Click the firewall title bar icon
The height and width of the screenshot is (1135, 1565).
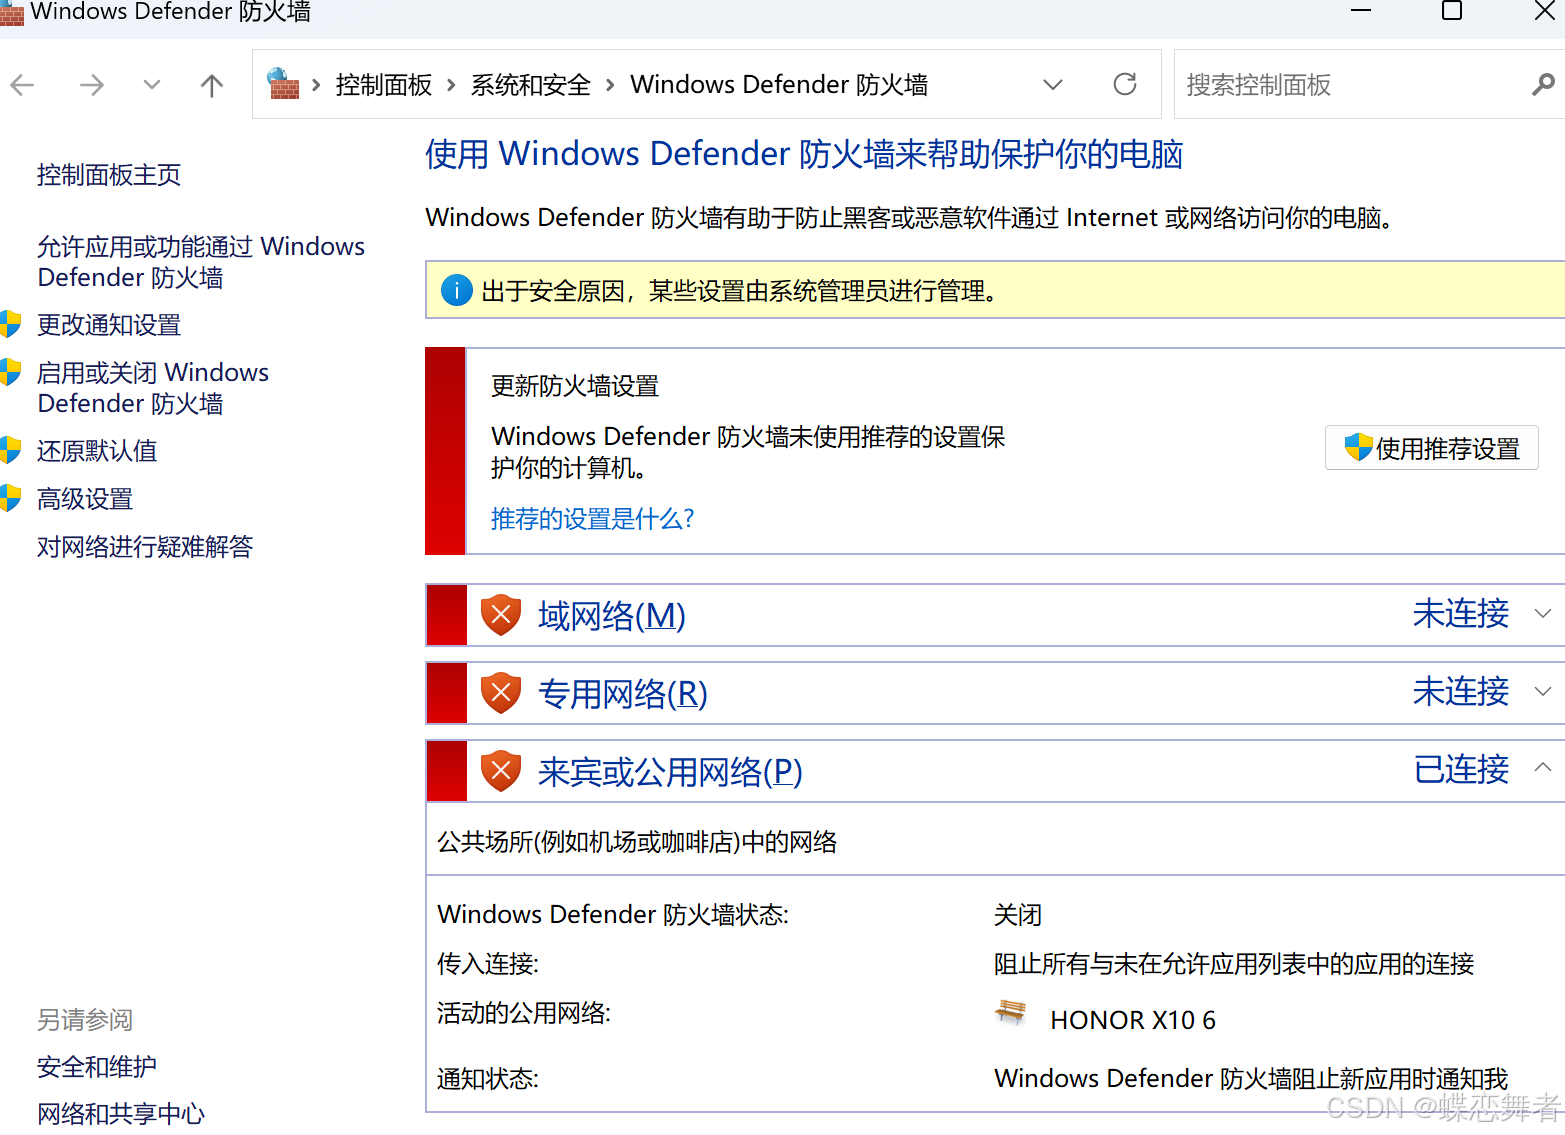[12, 13]
